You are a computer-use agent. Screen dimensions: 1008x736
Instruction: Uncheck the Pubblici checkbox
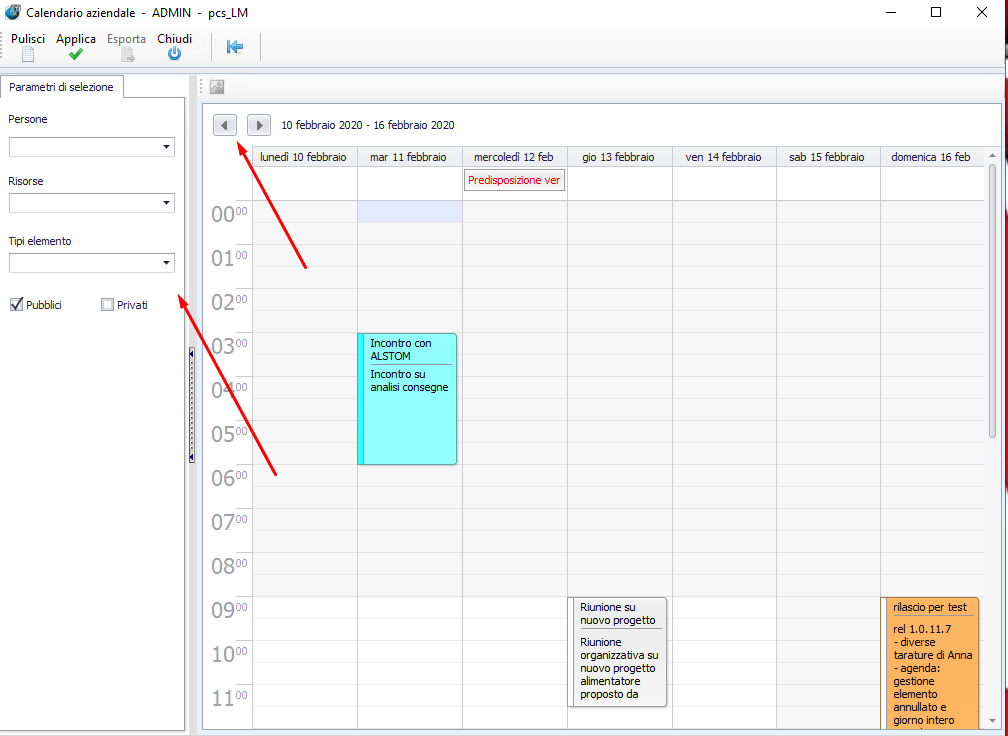[16, 305]
